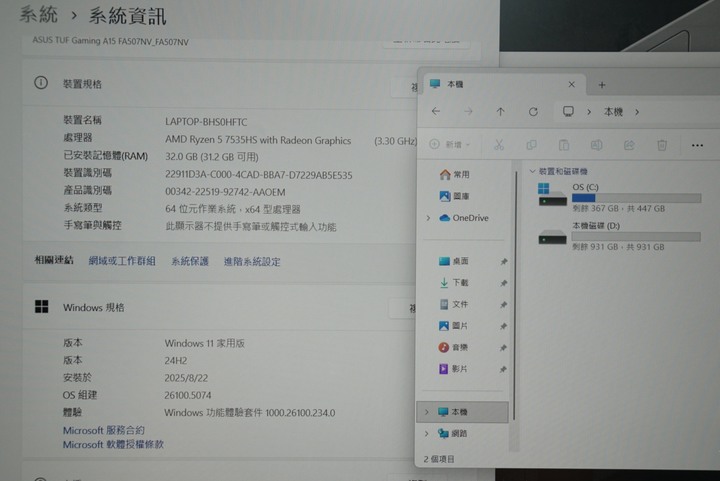This screenshot has width=720, height=481.
Task: Click 32.0 GB RAM value
Action: click(212, 157)
